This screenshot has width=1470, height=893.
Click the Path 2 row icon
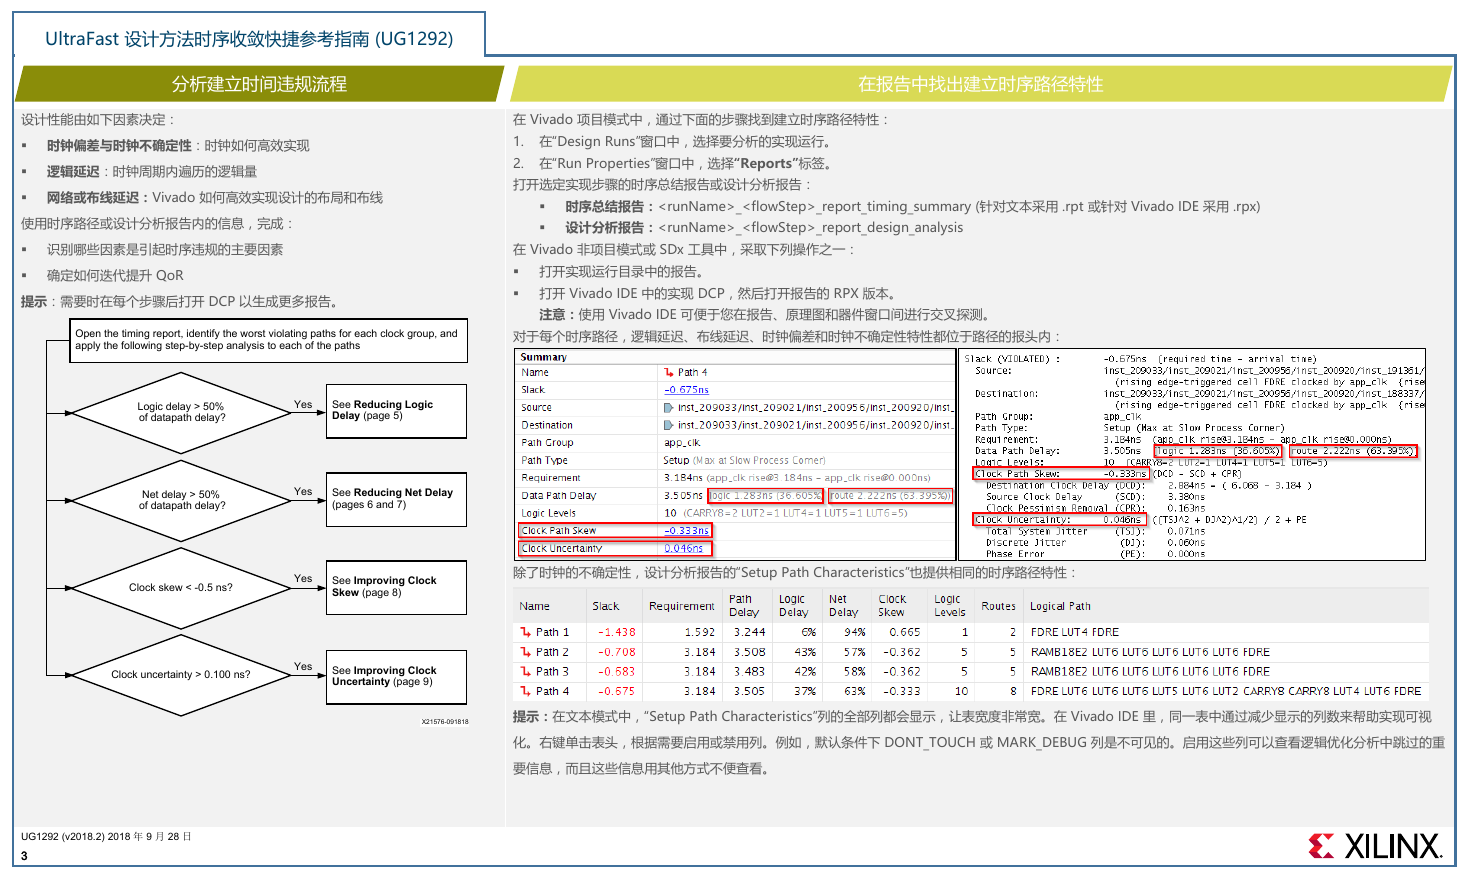525,652
